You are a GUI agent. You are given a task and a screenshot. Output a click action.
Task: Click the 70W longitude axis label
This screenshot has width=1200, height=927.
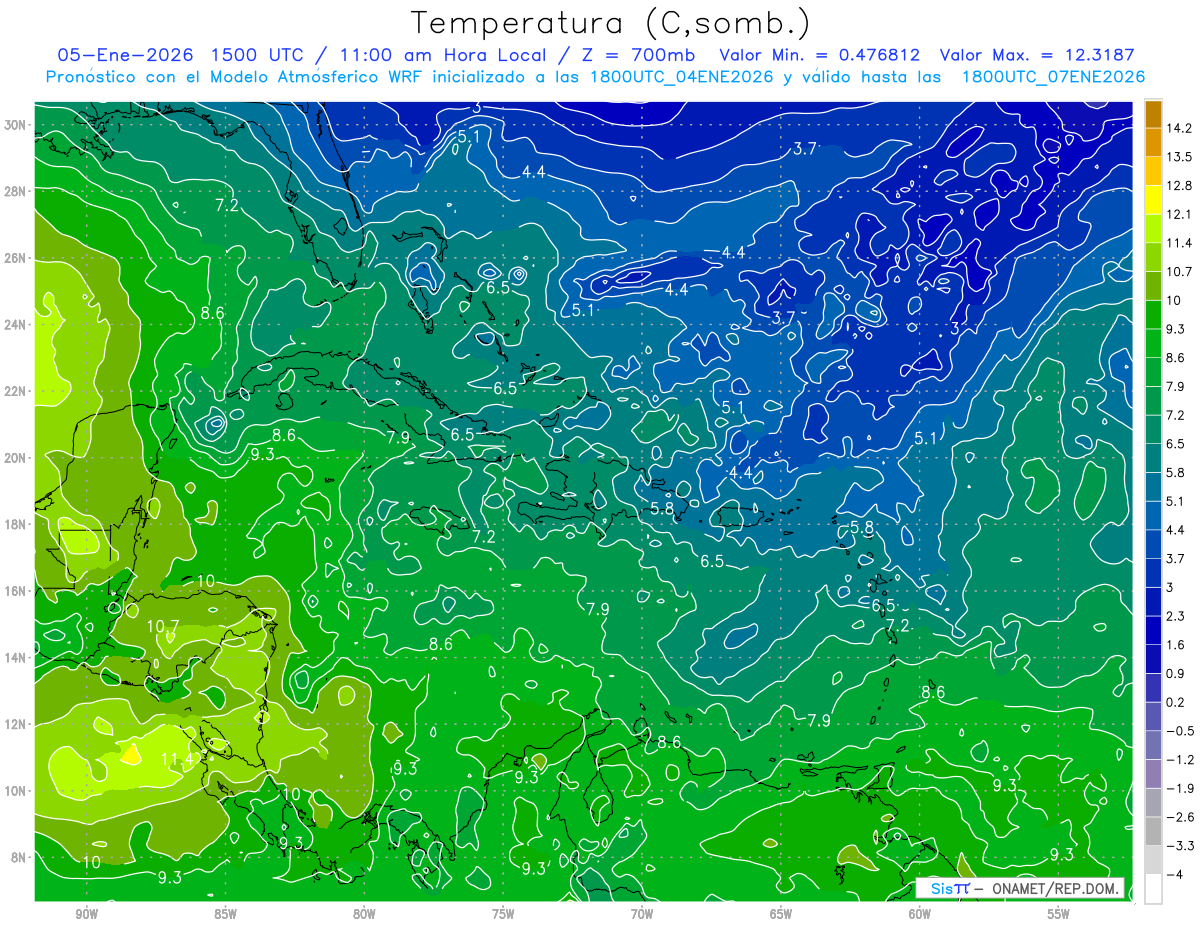(642, 914)
